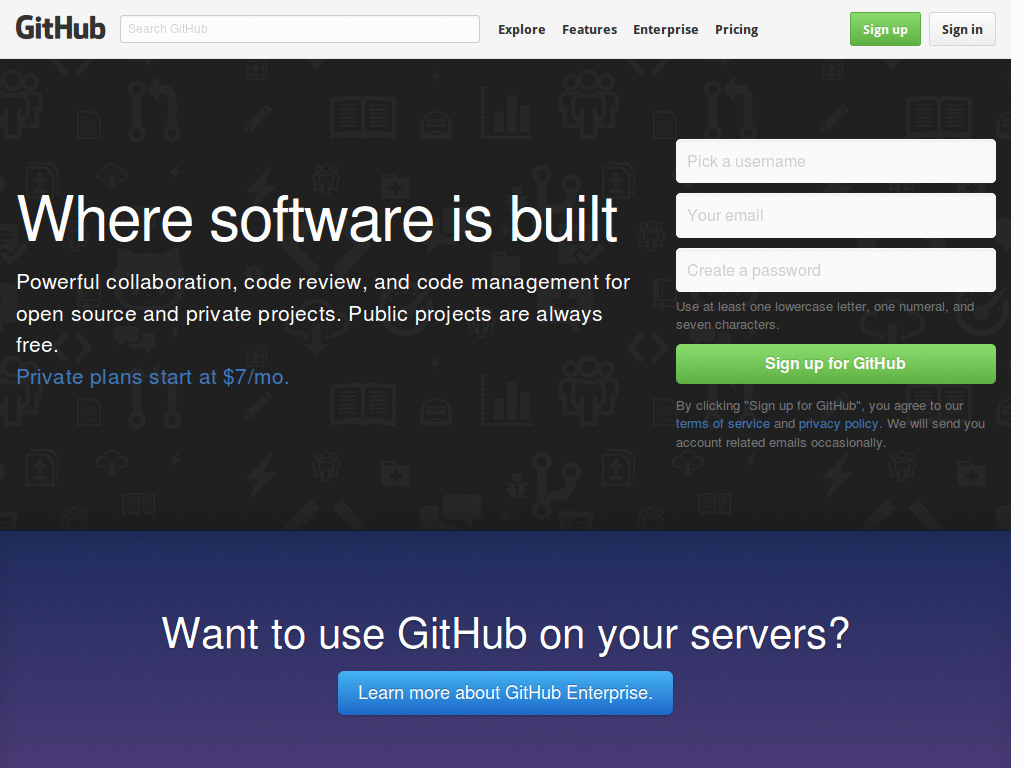The image size is (1024, 768).
Task: Click the lightning bolt icon near the right edge
Action: (835, 477)
